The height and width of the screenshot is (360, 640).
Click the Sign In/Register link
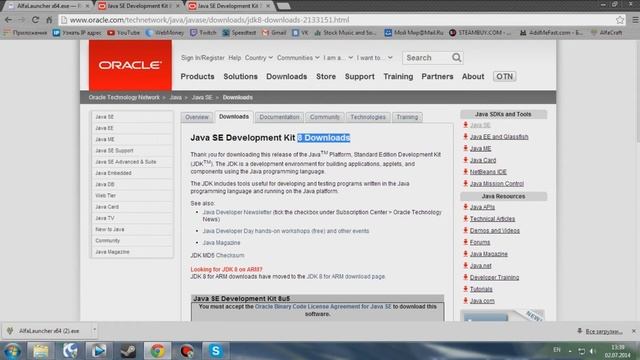click(x=202, y=58)
